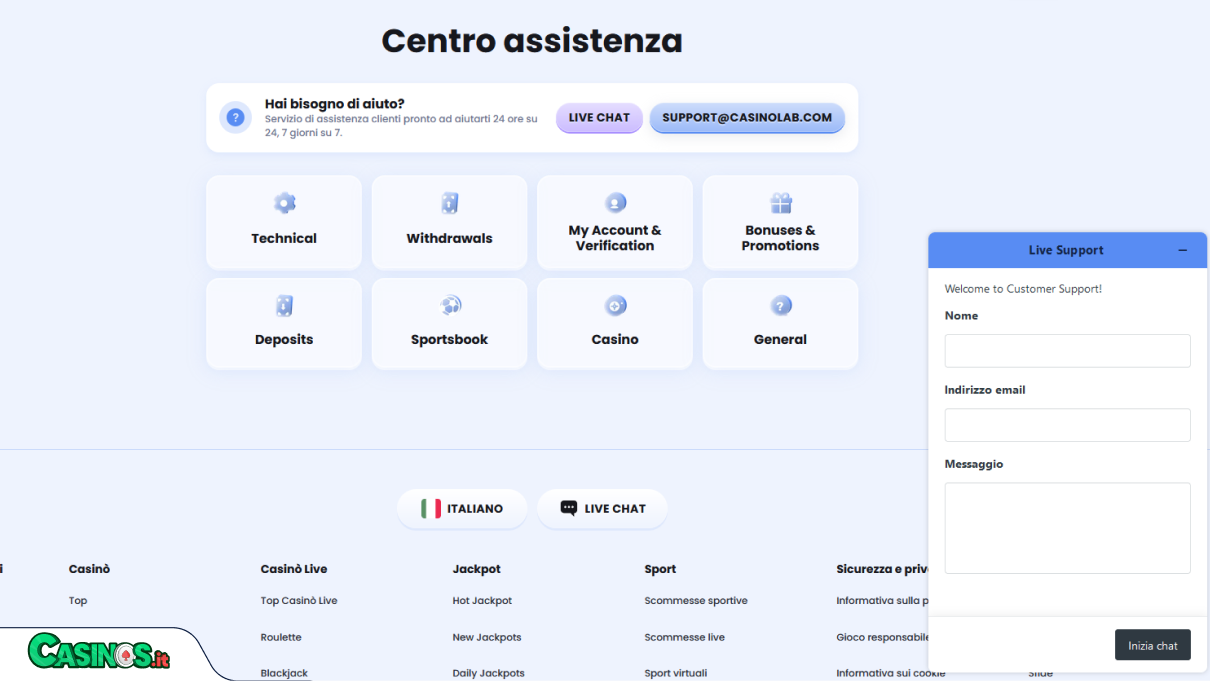This screenshot has width=1210, height=681.
Task: Click the Casino chip icon
Action: 615,305
